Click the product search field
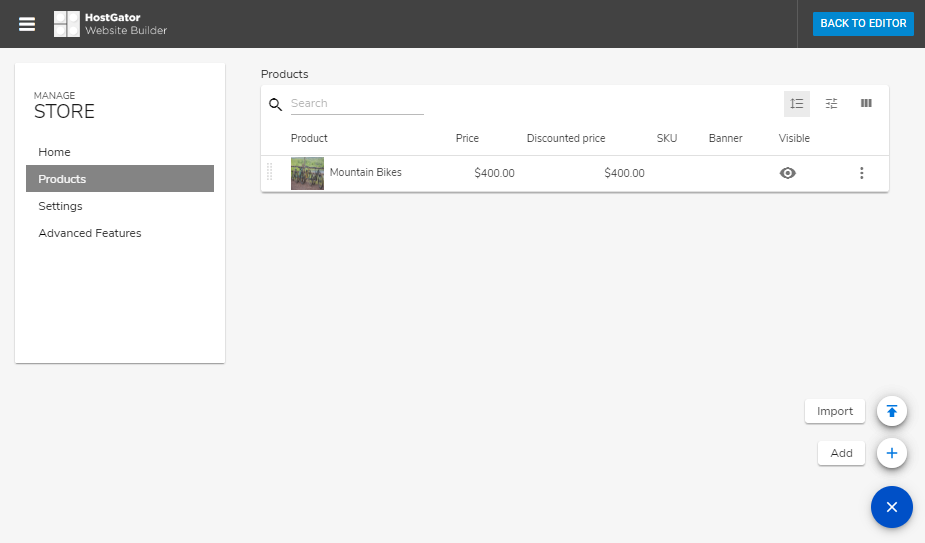Image resolution: width=925 pixels, height=543 pixels. (356, 104)
